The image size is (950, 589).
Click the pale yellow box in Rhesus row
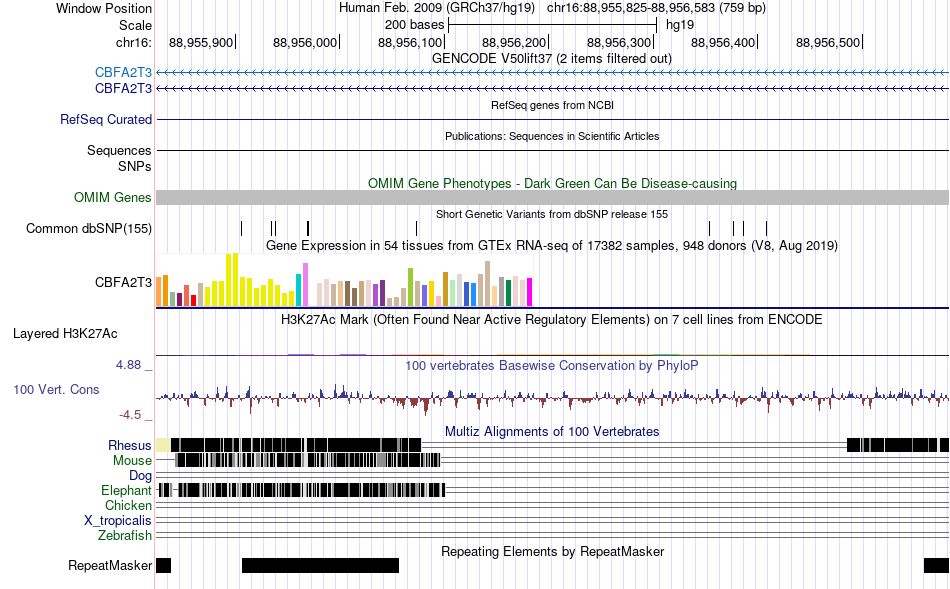pyautogui.click(x=163, y=445)
